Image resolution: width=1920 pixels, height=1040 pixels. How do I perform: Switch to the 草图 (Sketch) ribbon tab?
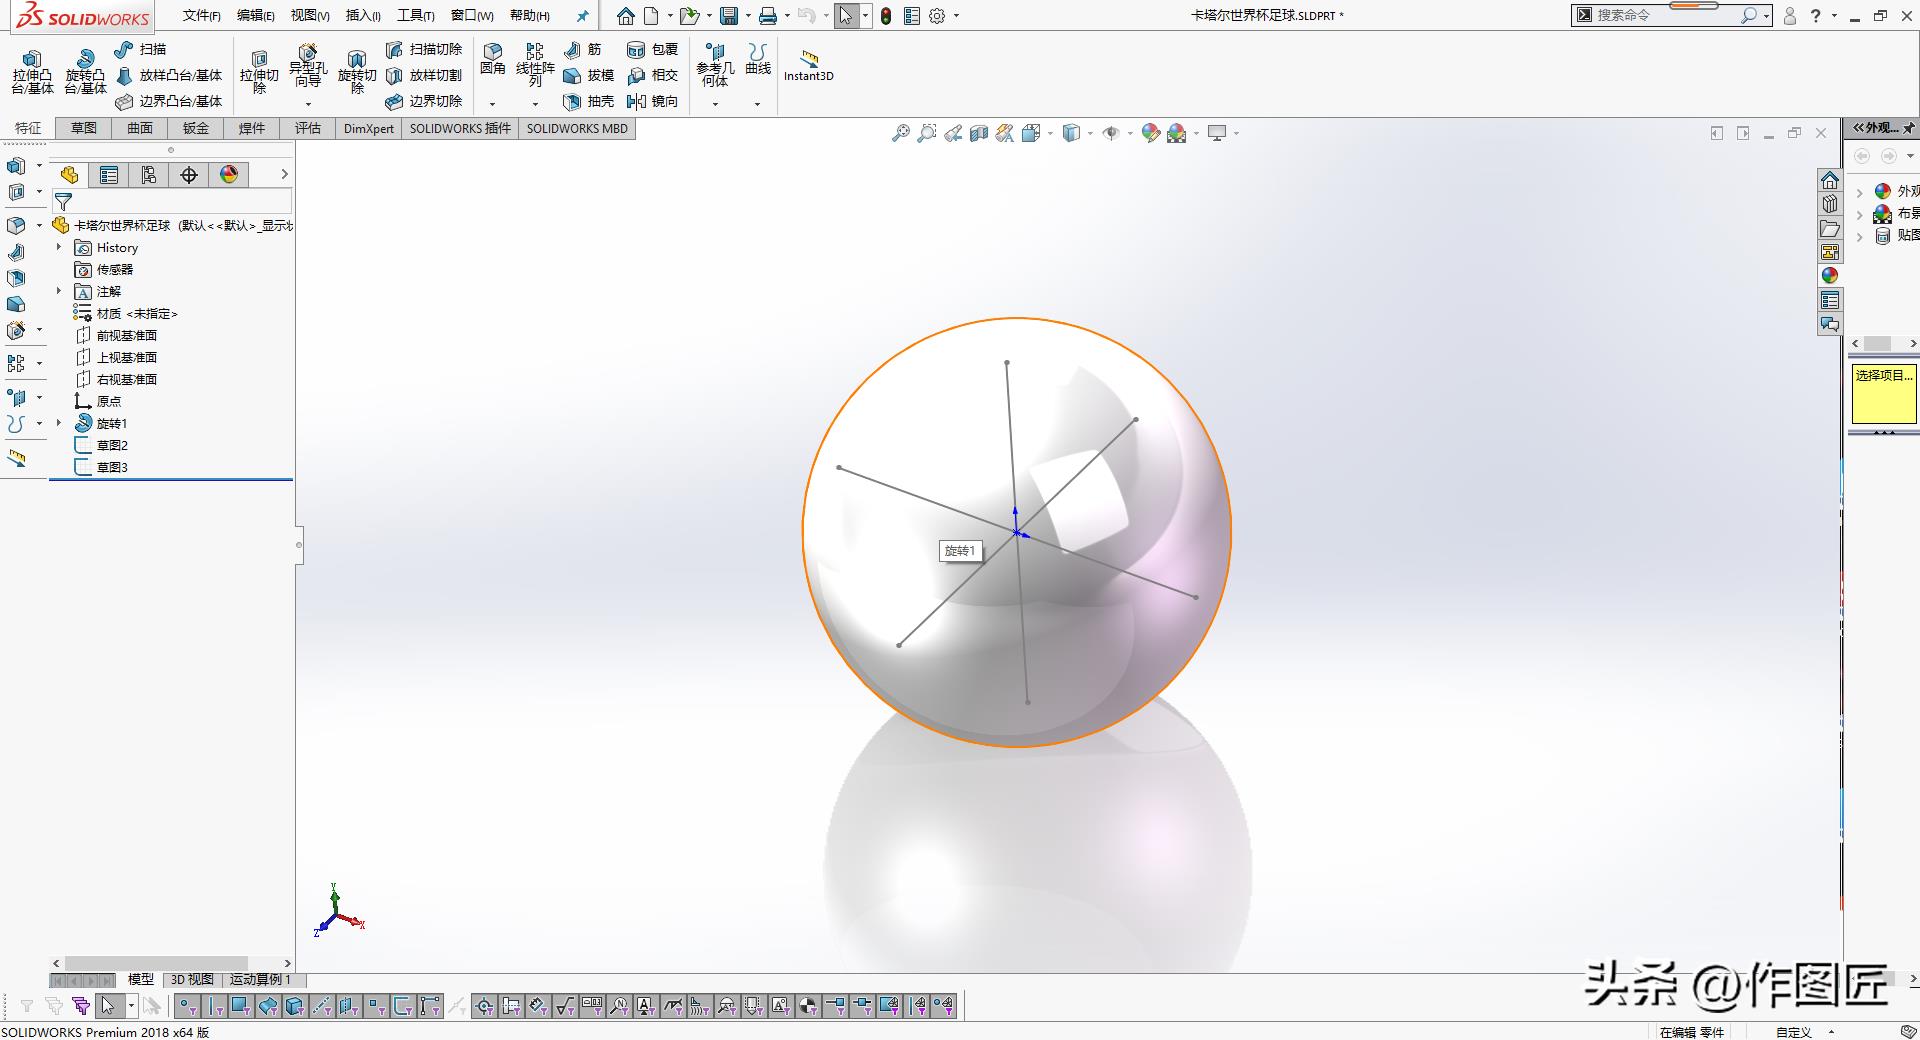pyautogui.click(x=84, y=128)
